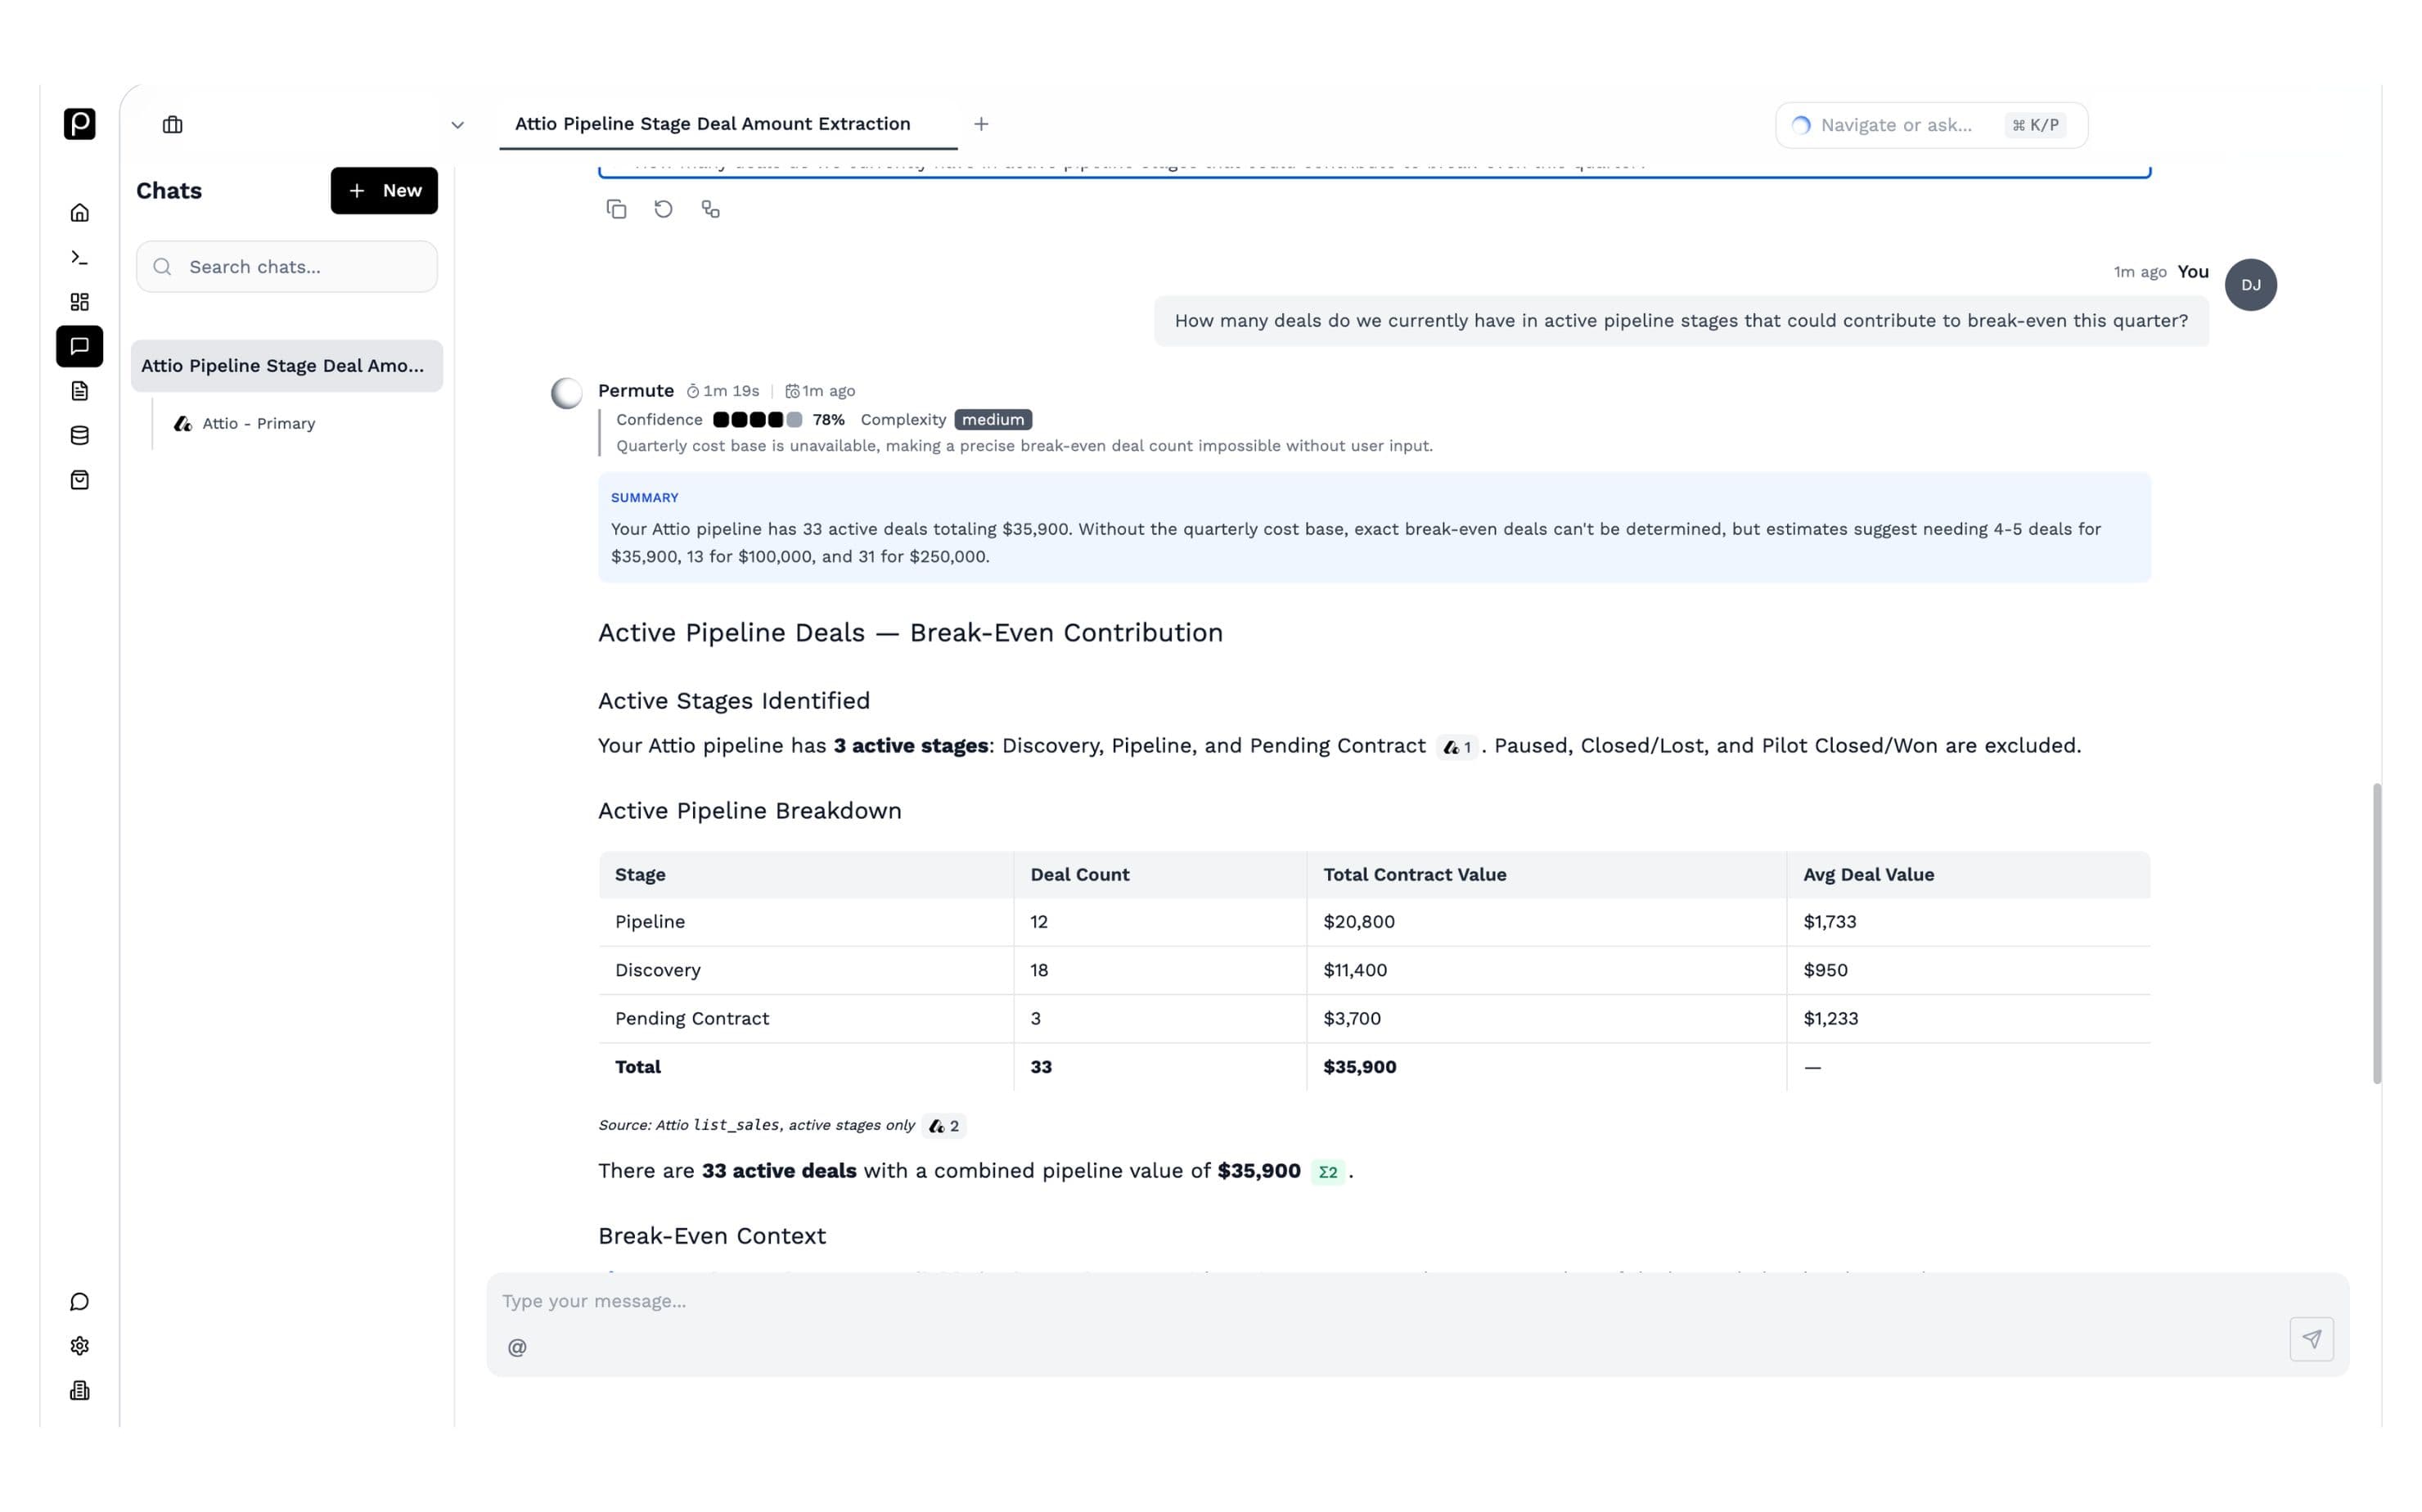Start a New chat
Viewport: 2422px width, 1512px height.
tap(384, 190)
